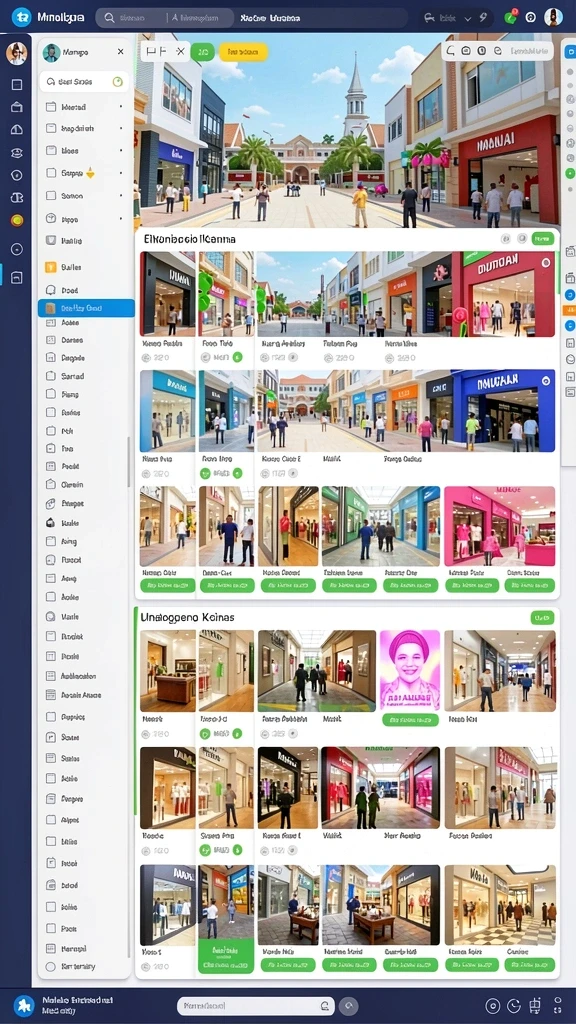This screenshot has height=1024, width=576.
Task: Click the icon inside the bottom bar input
Action: click(325, 1006)
